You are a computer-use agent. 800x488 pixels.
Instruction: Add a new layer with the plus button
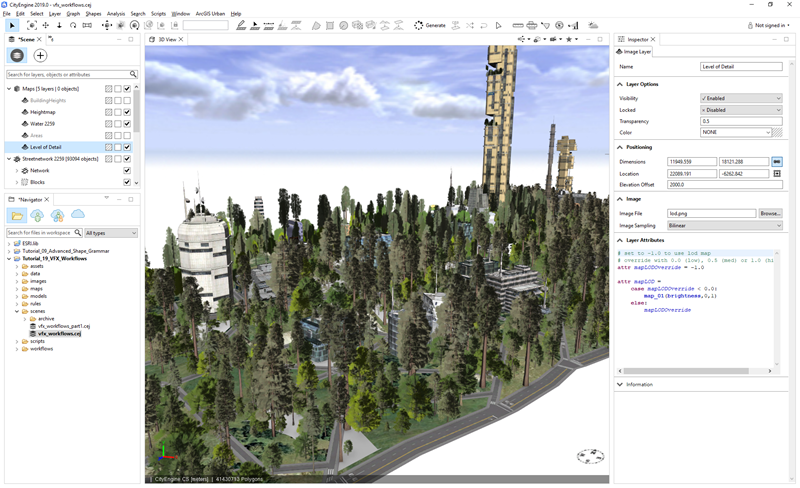point(40,56)
